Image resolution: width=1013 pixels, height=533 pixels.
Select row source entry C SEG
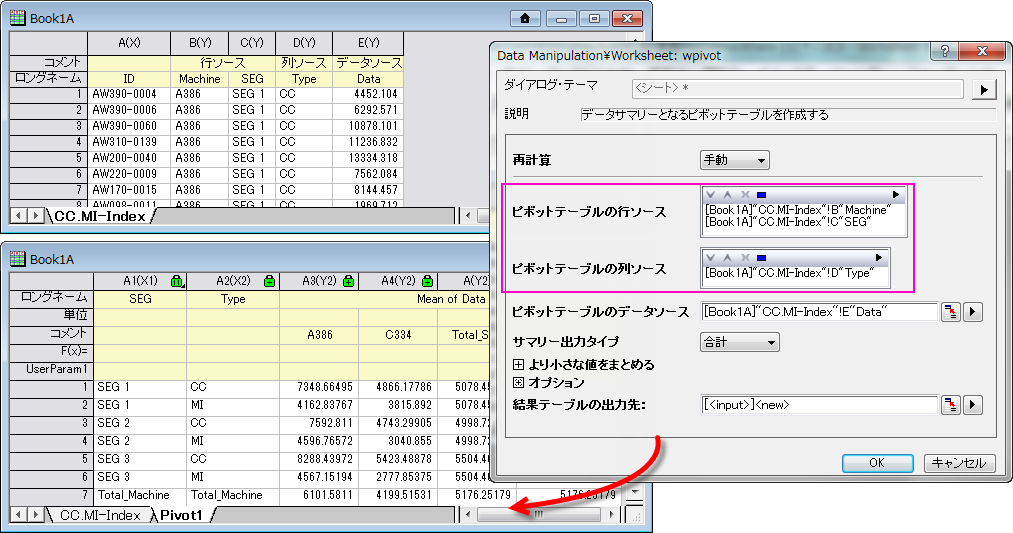[789, 222]
